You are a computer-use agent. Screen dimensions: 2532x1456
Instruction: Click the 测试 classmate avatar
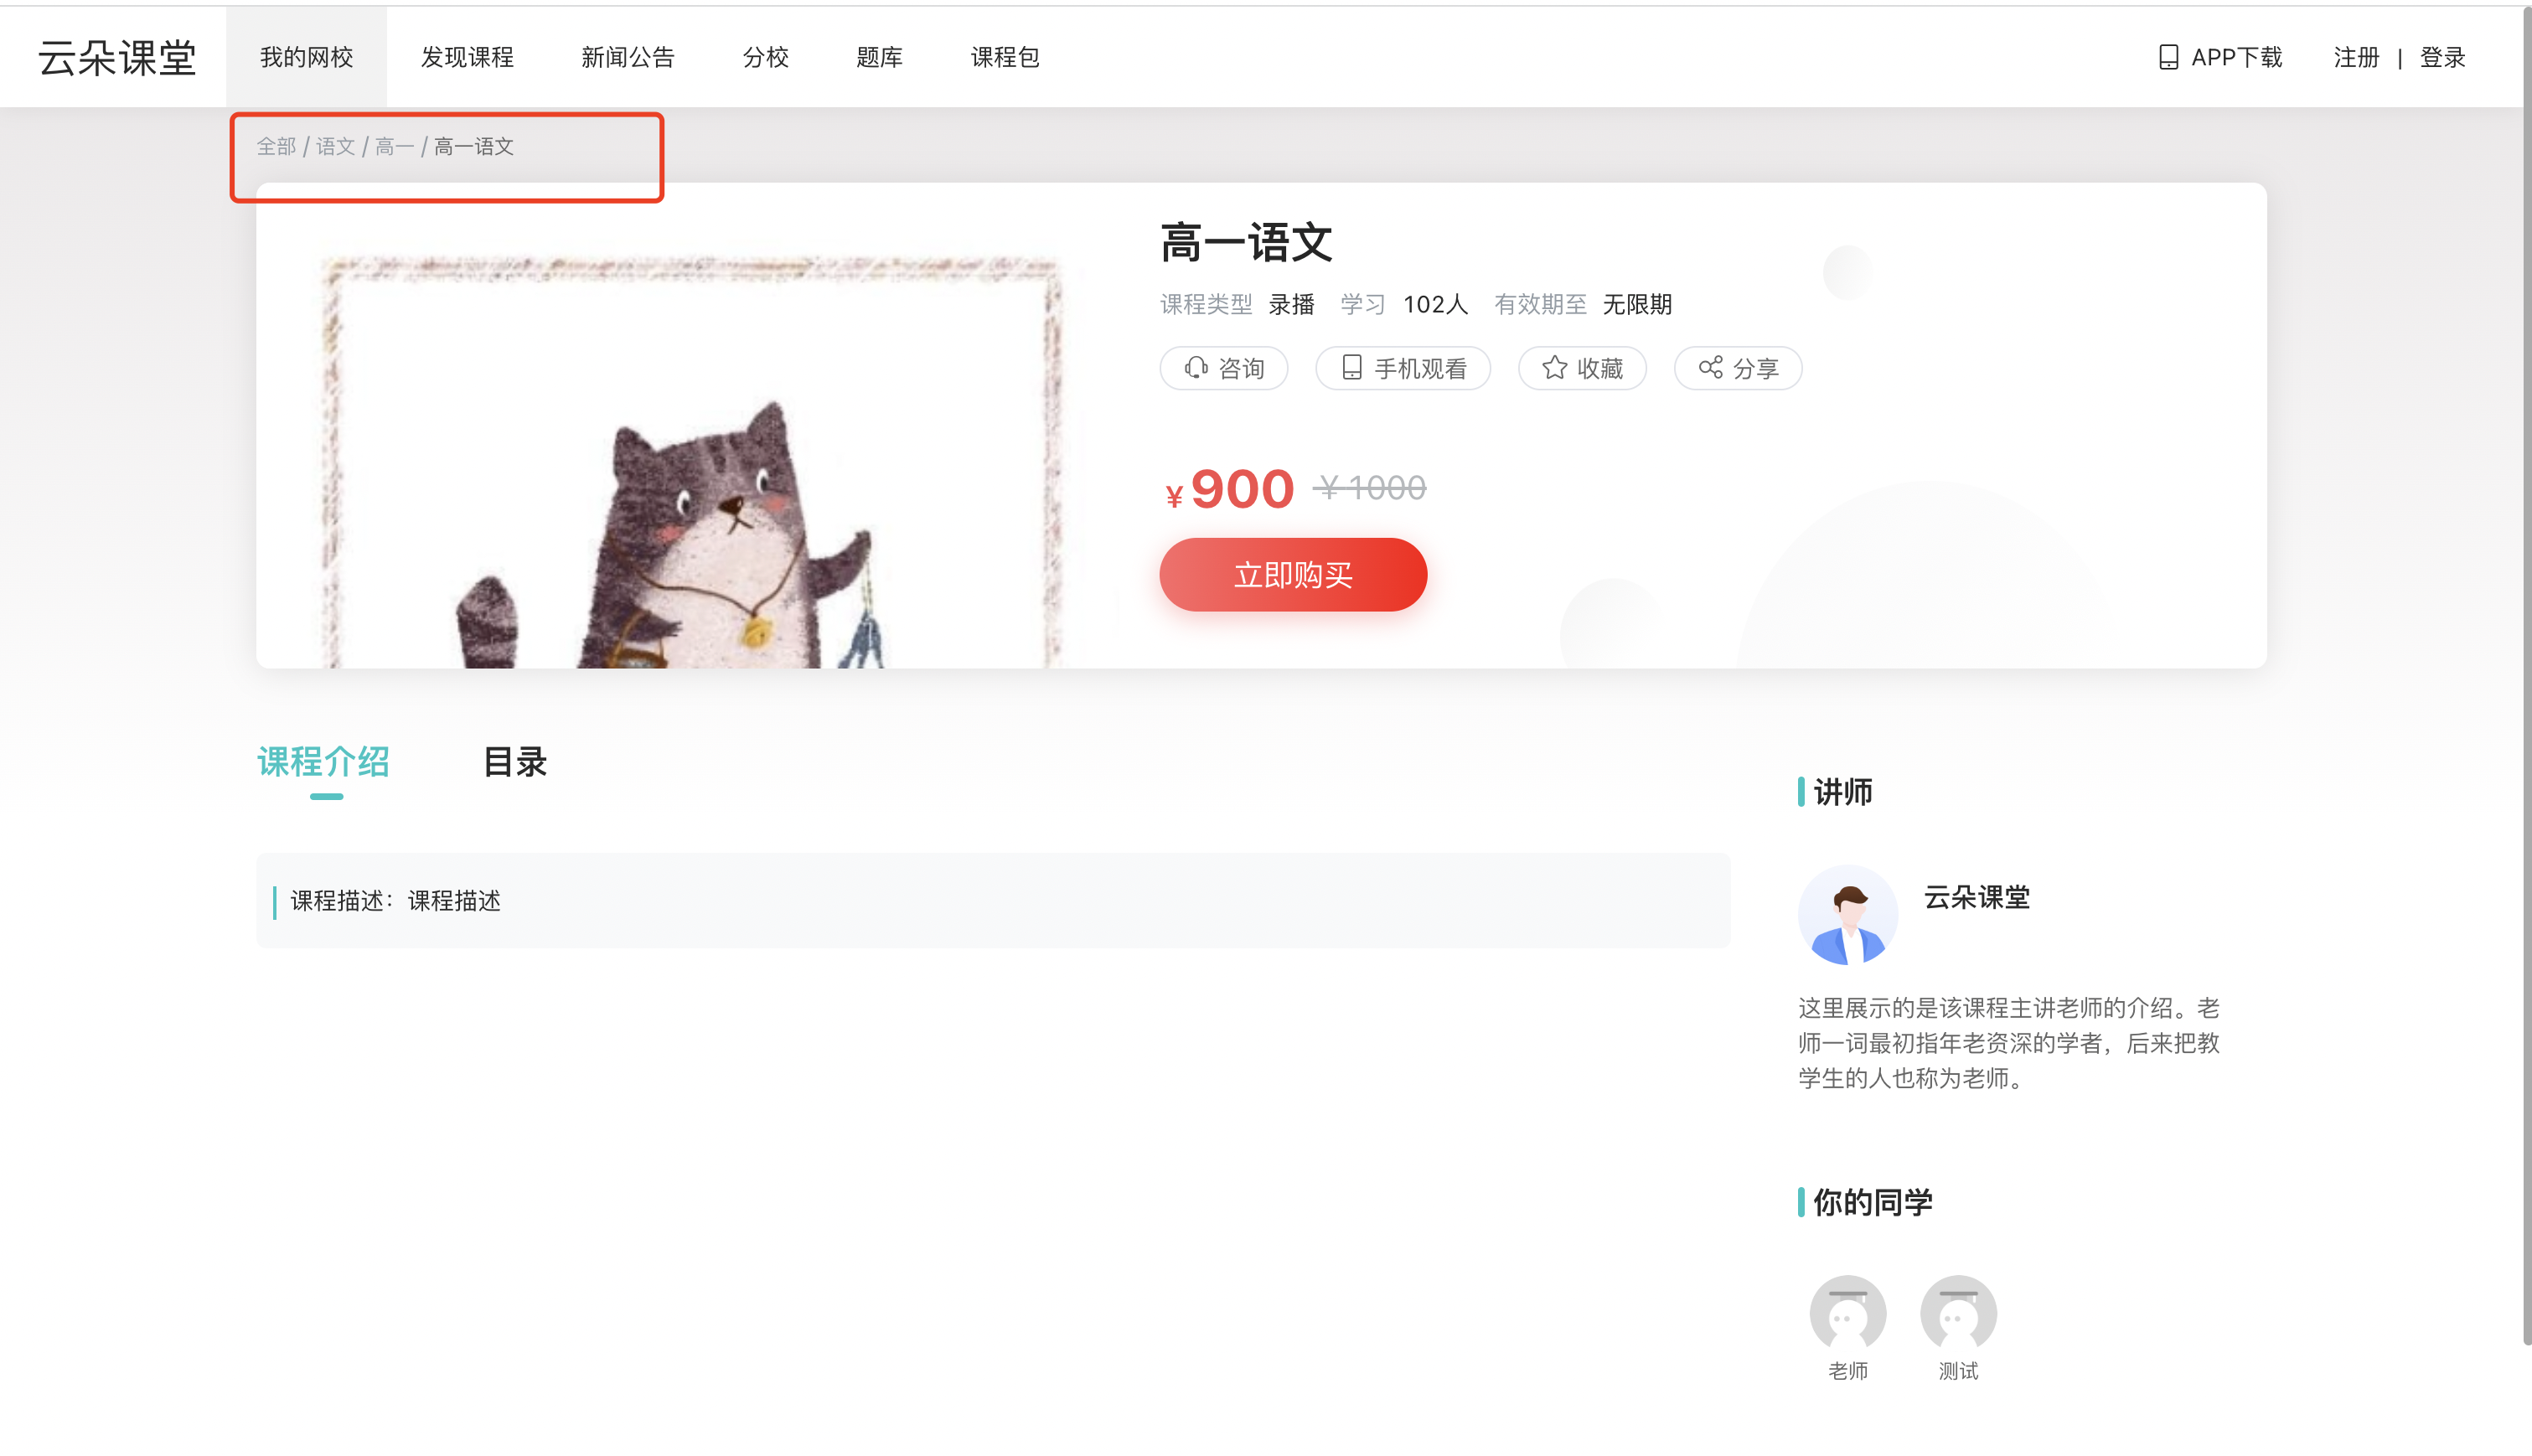point(1957,1313)
